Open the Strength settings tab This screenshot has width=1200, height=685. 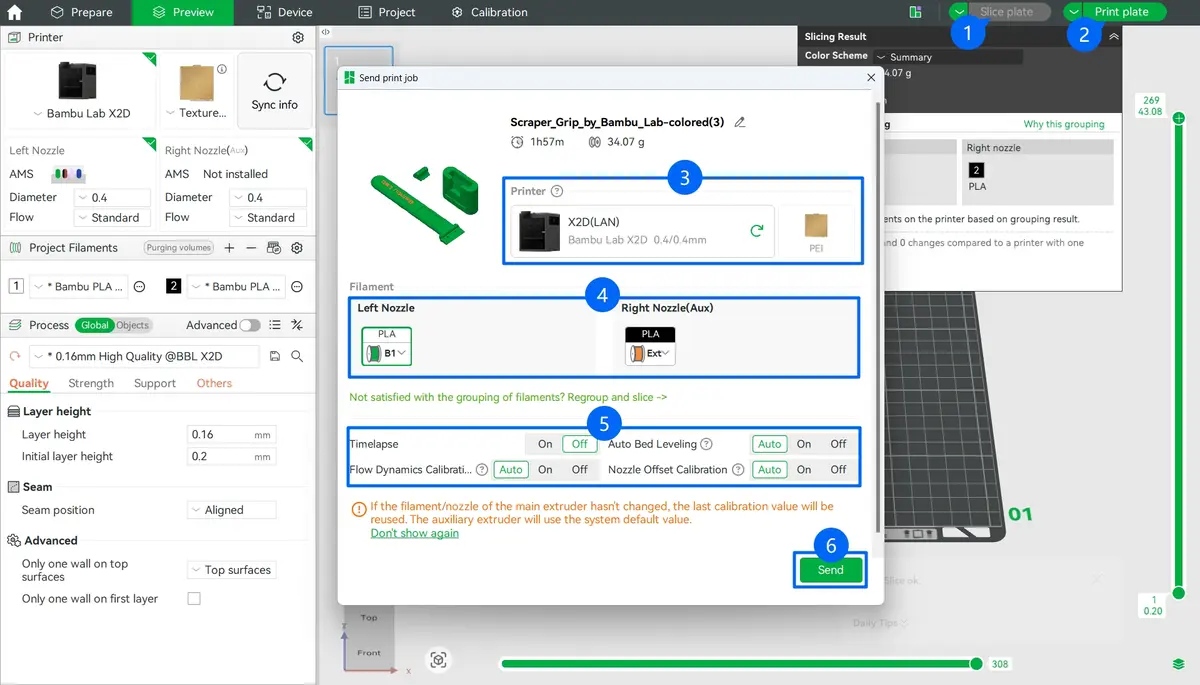(91, 383)
